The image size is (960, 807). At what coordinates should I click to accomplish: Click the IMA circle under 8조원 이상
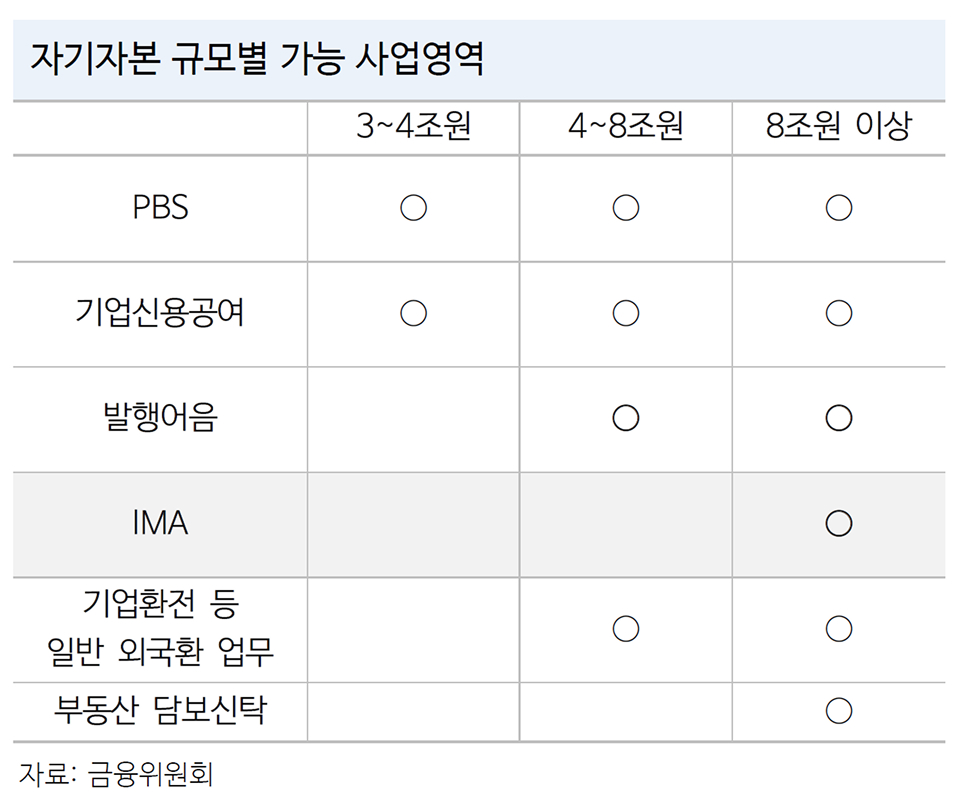pos(839,523)
